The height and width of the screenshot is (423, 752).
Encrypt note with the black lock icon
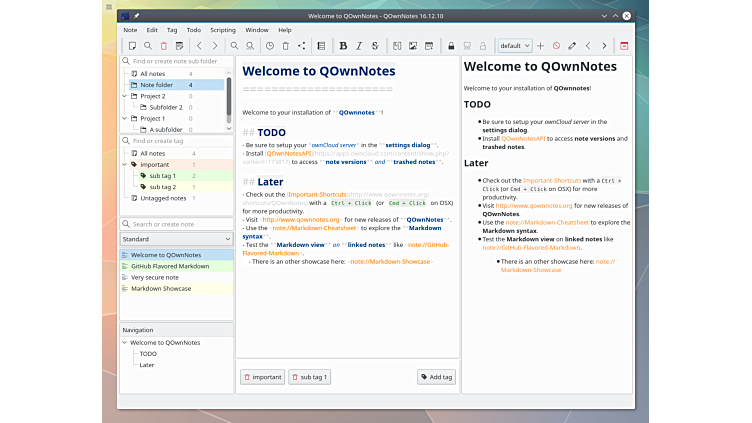pyautogui.click(x=451, y=46)
